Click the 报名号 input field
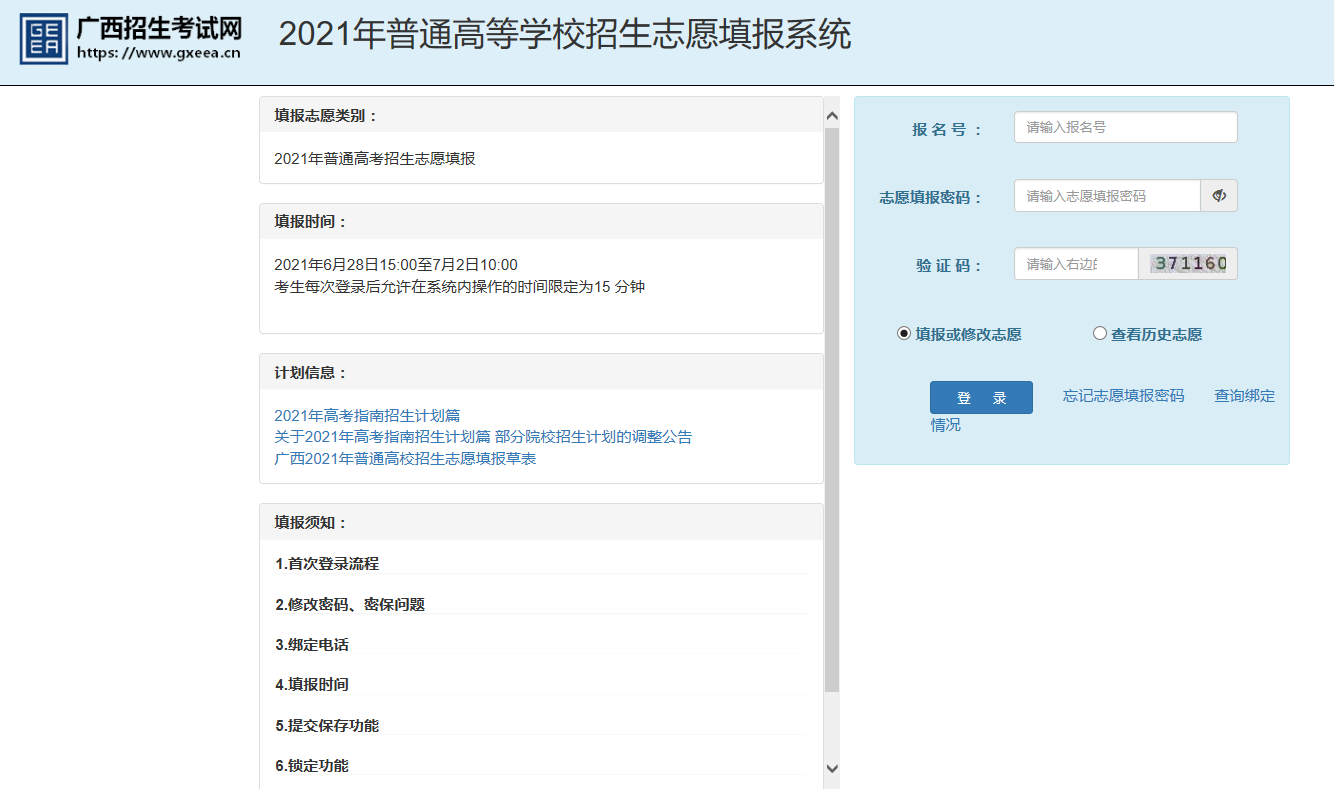This screenshot has height=802, width=1334. (x=1125, y=127)
